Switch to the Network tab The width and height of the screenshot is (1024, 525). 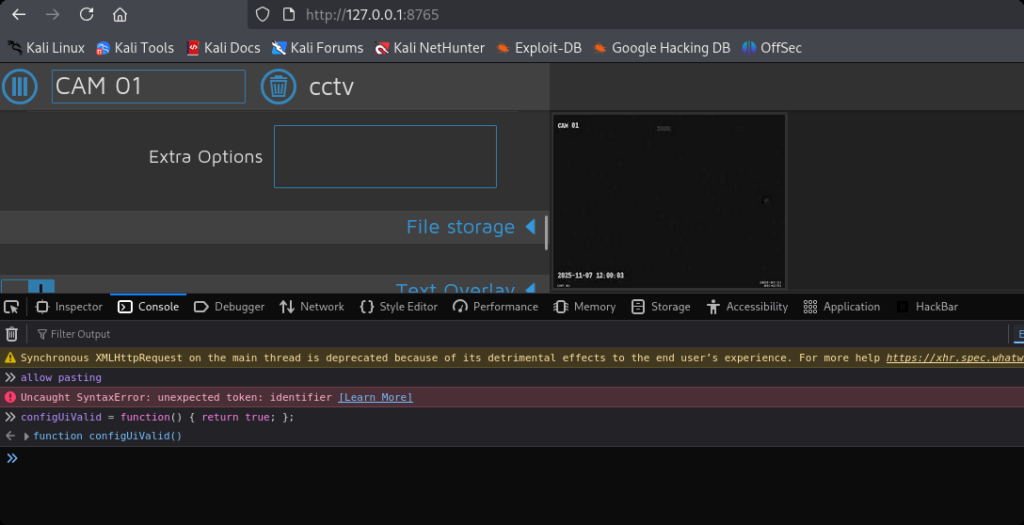(x=311, y=307)
